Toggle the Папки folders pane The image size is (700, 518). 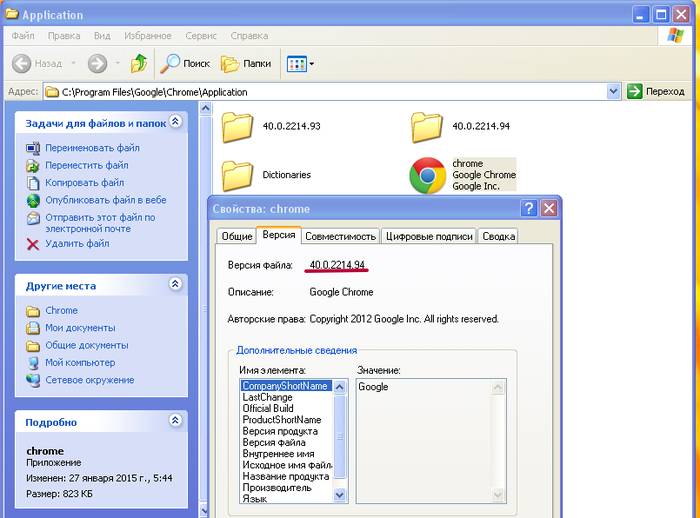tap(246, 64)
